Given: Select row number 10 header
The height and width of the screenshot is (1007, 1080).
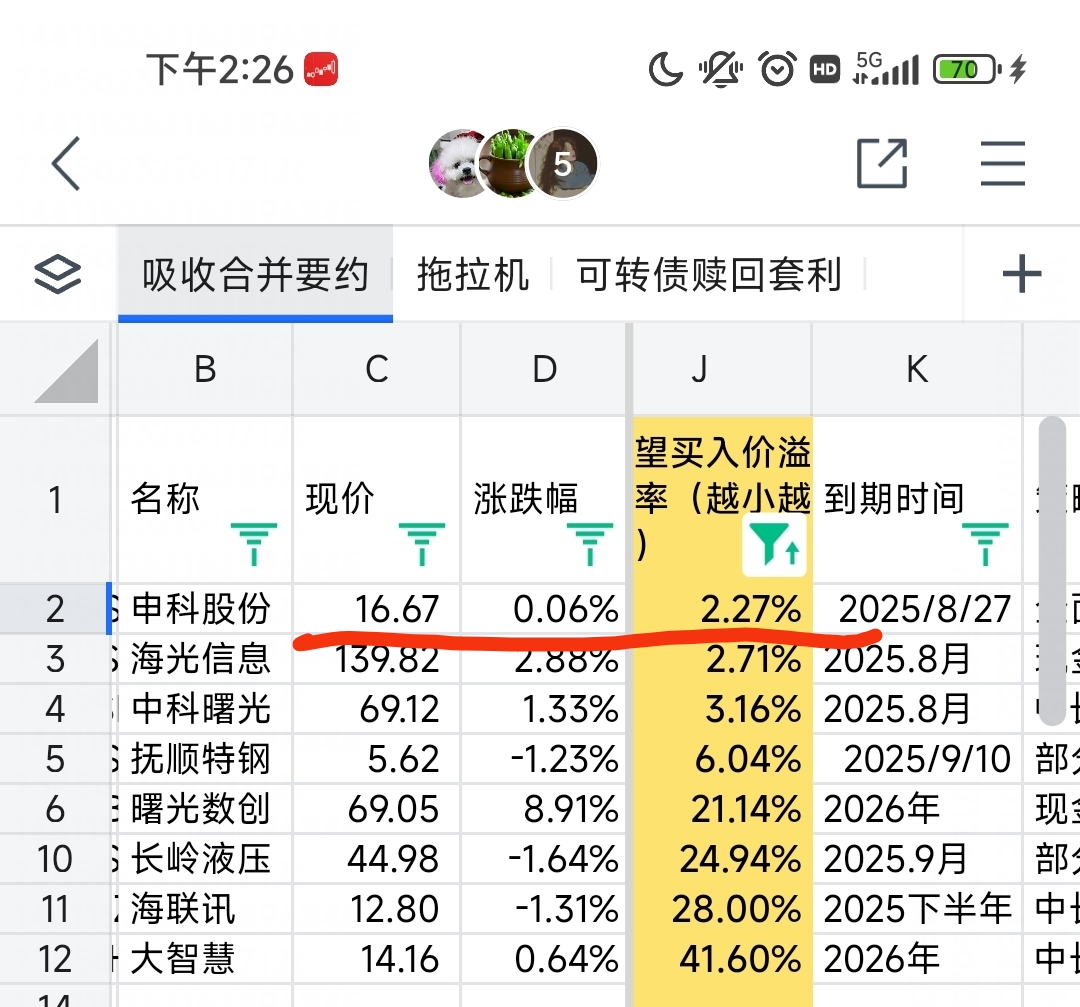Looking at the screenshot, I should (55, 859).
